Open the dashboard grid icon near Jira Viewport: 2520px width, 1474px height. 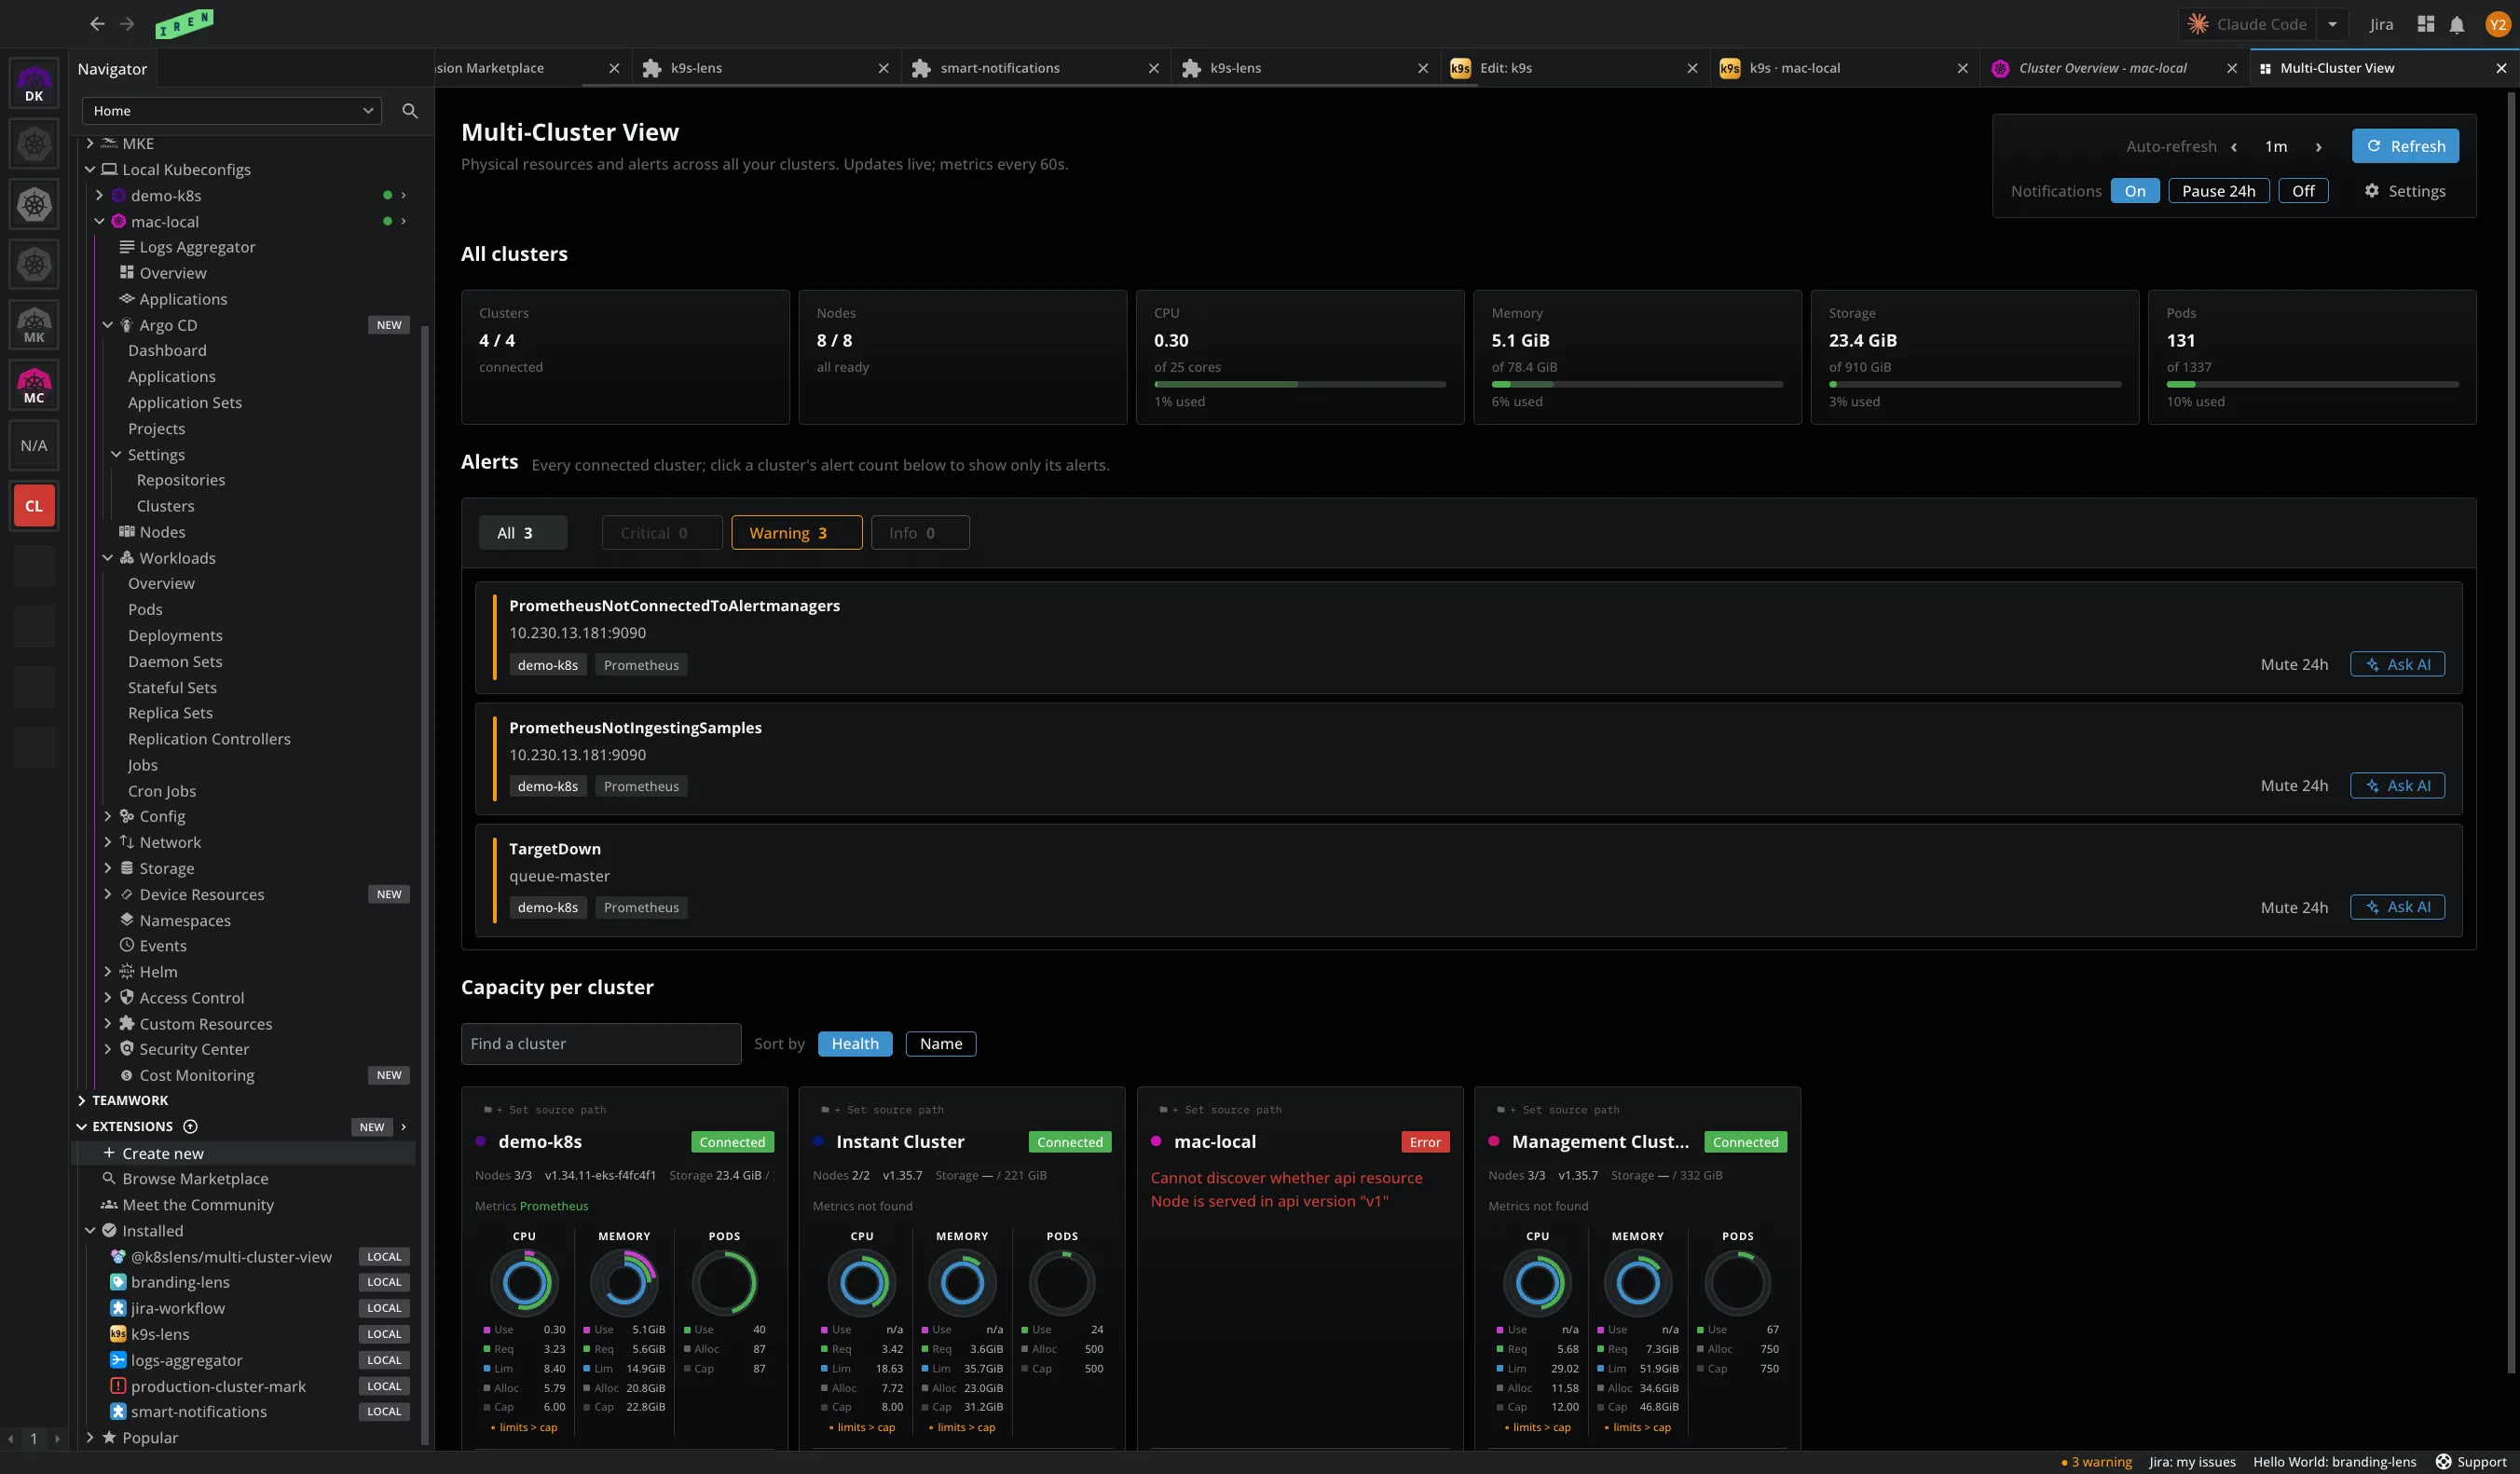pos(2426,24)
